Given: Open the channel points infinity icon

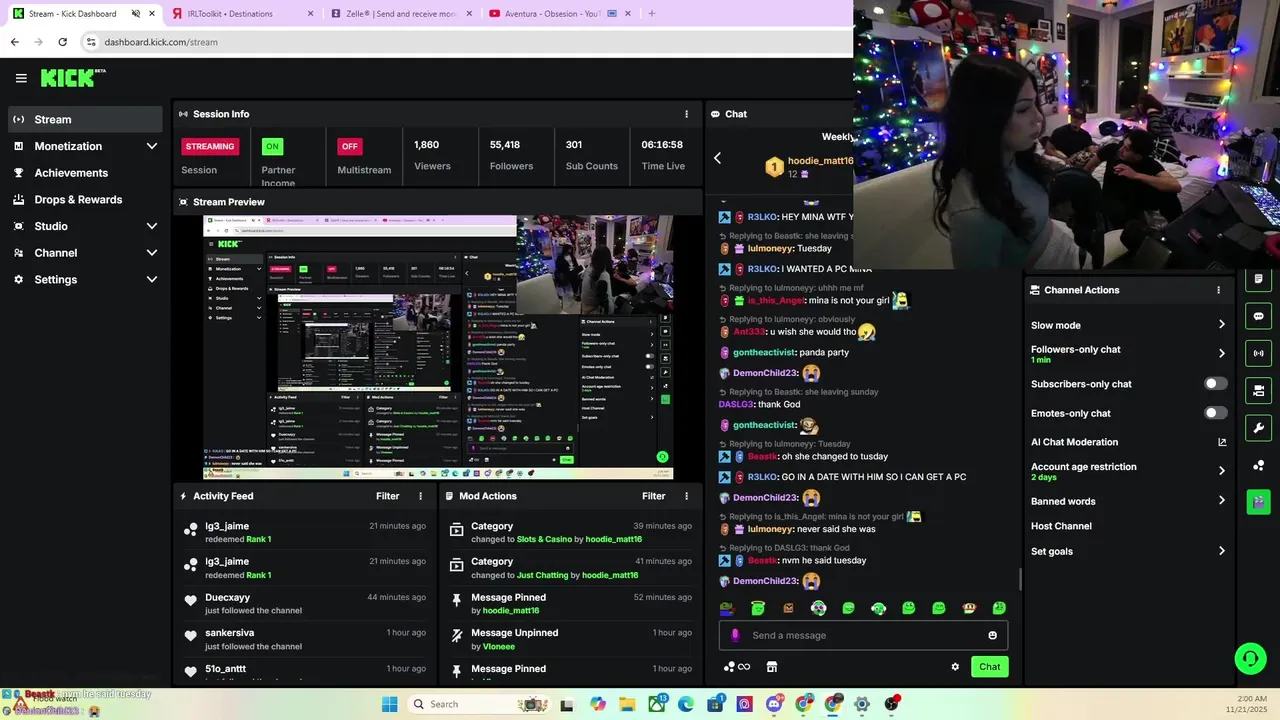Looking at the screenshot, I should pos(737,667).
